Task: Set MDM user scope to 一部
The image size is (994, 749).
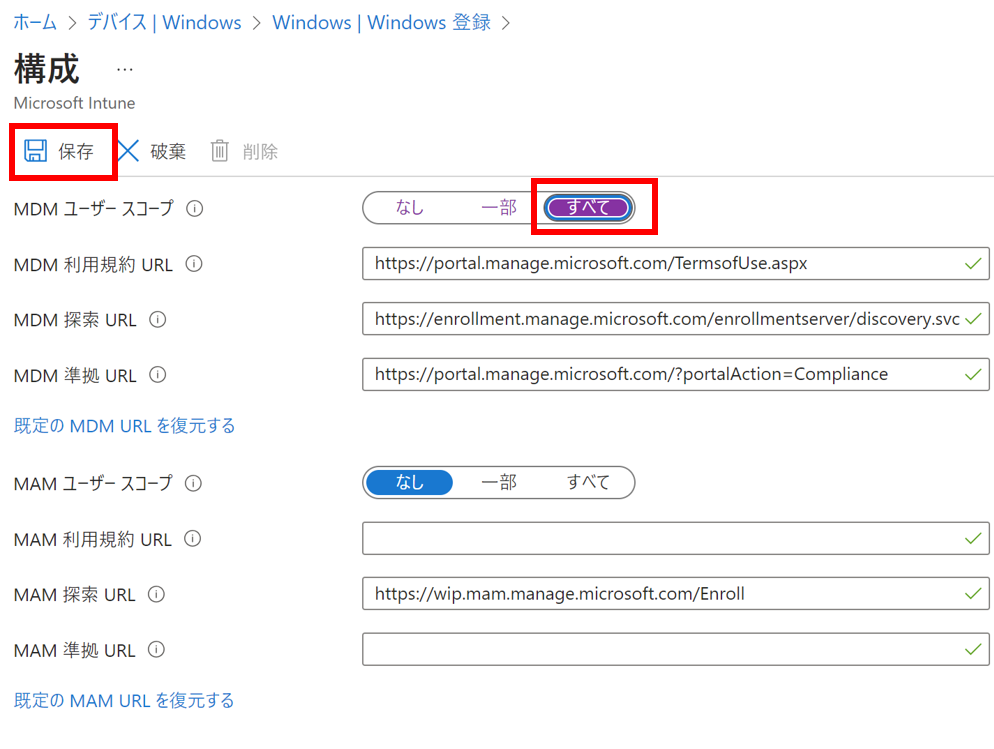Action: coord(498,208)
